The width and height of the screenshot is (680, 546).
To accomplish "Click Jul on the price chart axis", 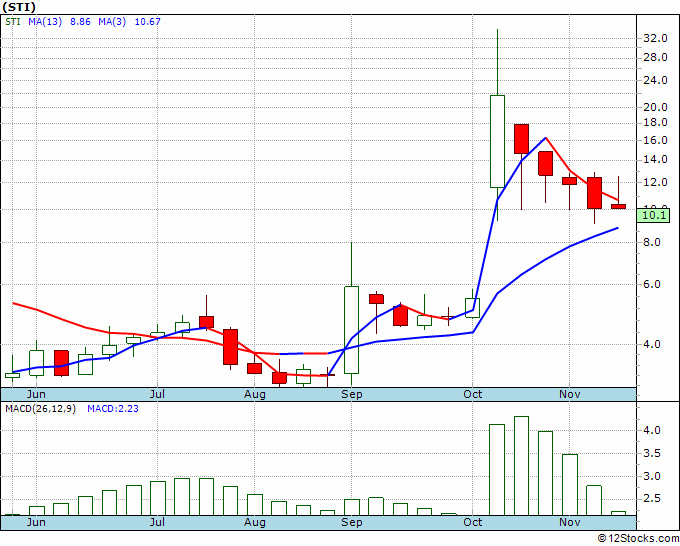I will 157,394.
